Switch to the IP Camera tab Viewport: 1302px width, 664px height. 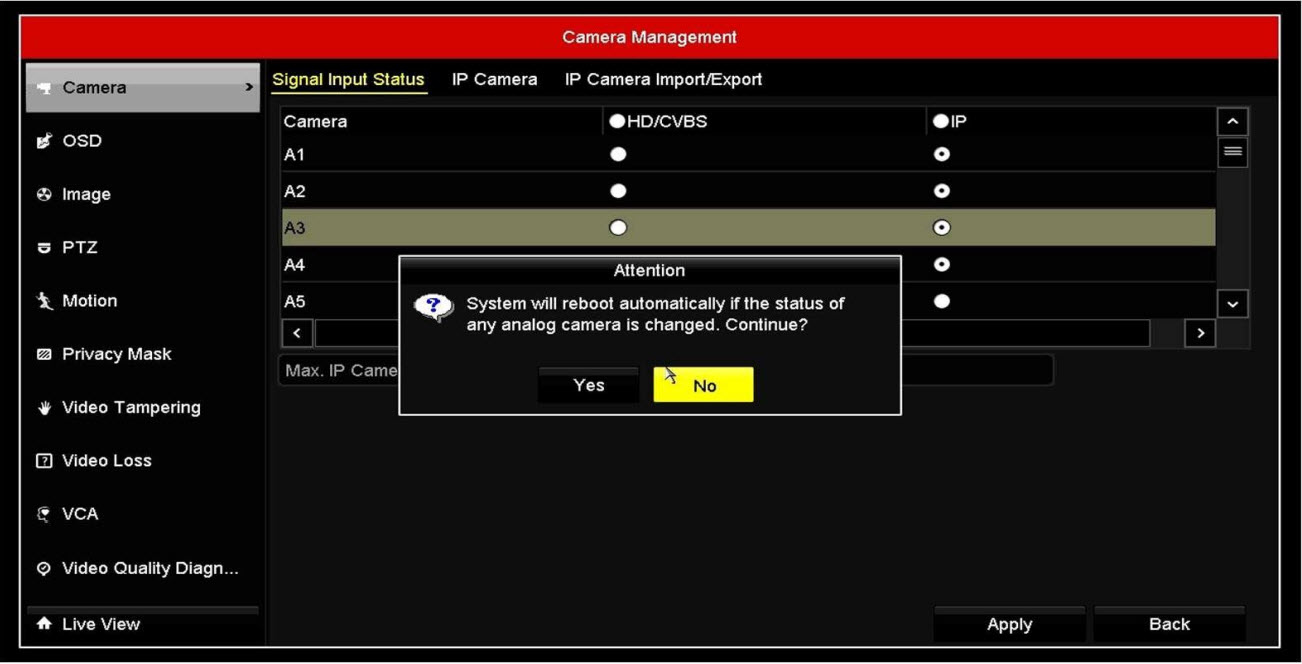[x=494, y=80]
